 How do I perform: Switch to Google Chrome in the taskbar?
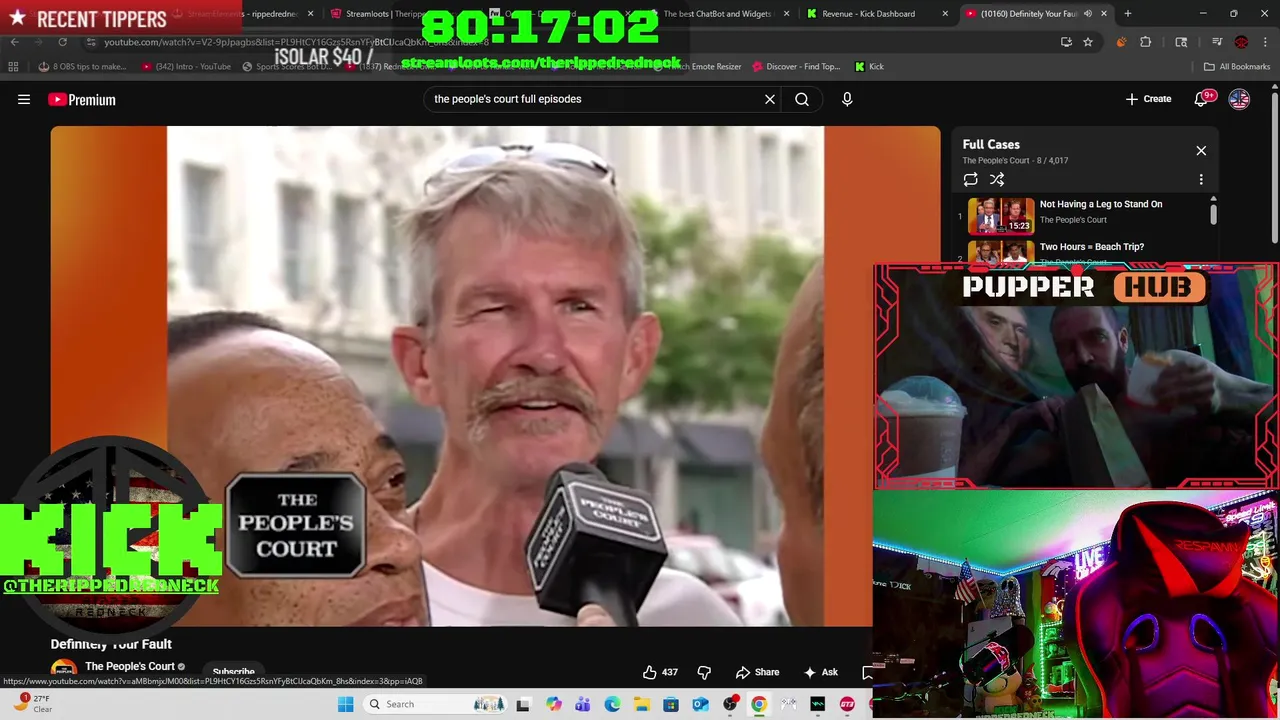tap(759, 704)
